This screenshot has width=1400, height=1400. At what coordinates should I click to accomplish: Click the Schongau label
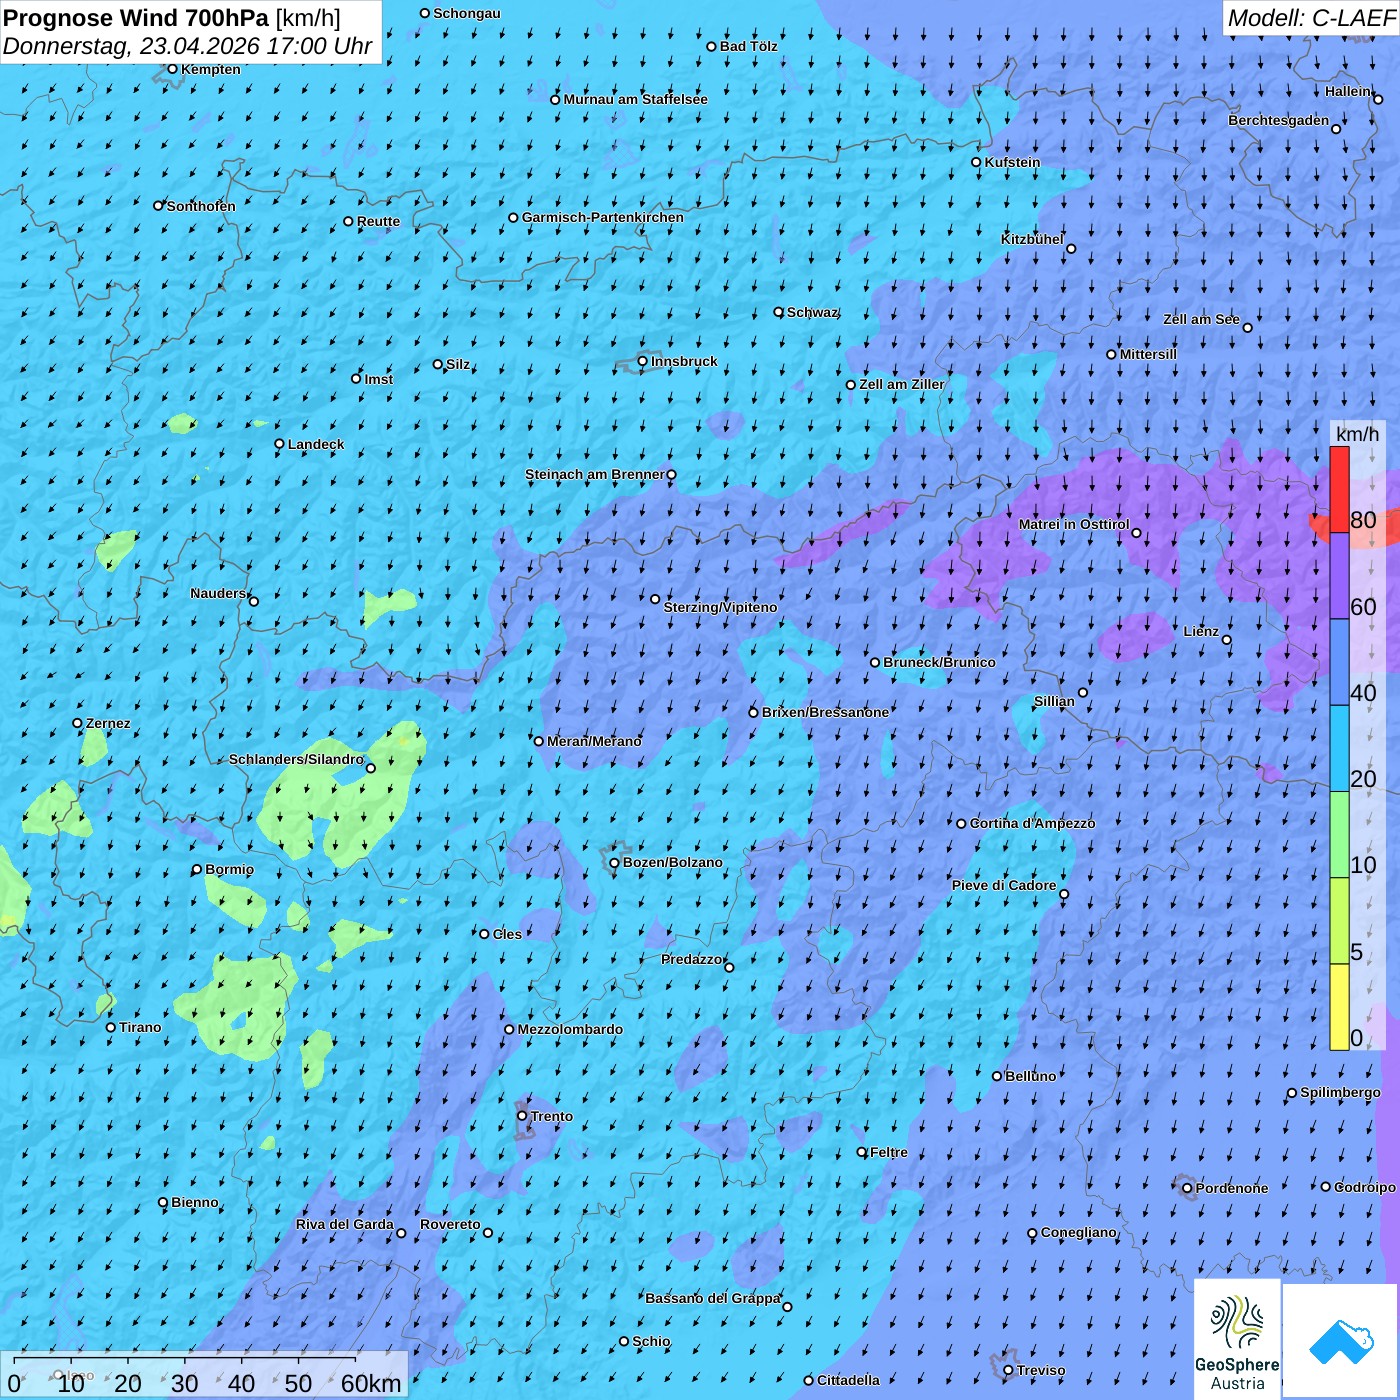pos(466,13)
